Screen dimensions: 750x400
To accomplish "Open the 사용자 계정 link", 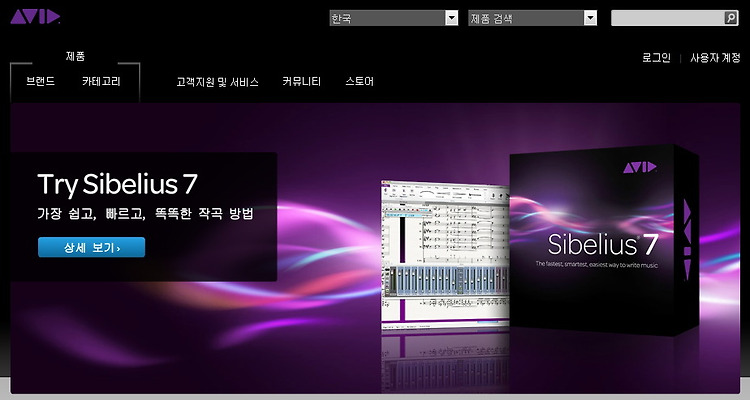I will [715, 58].
